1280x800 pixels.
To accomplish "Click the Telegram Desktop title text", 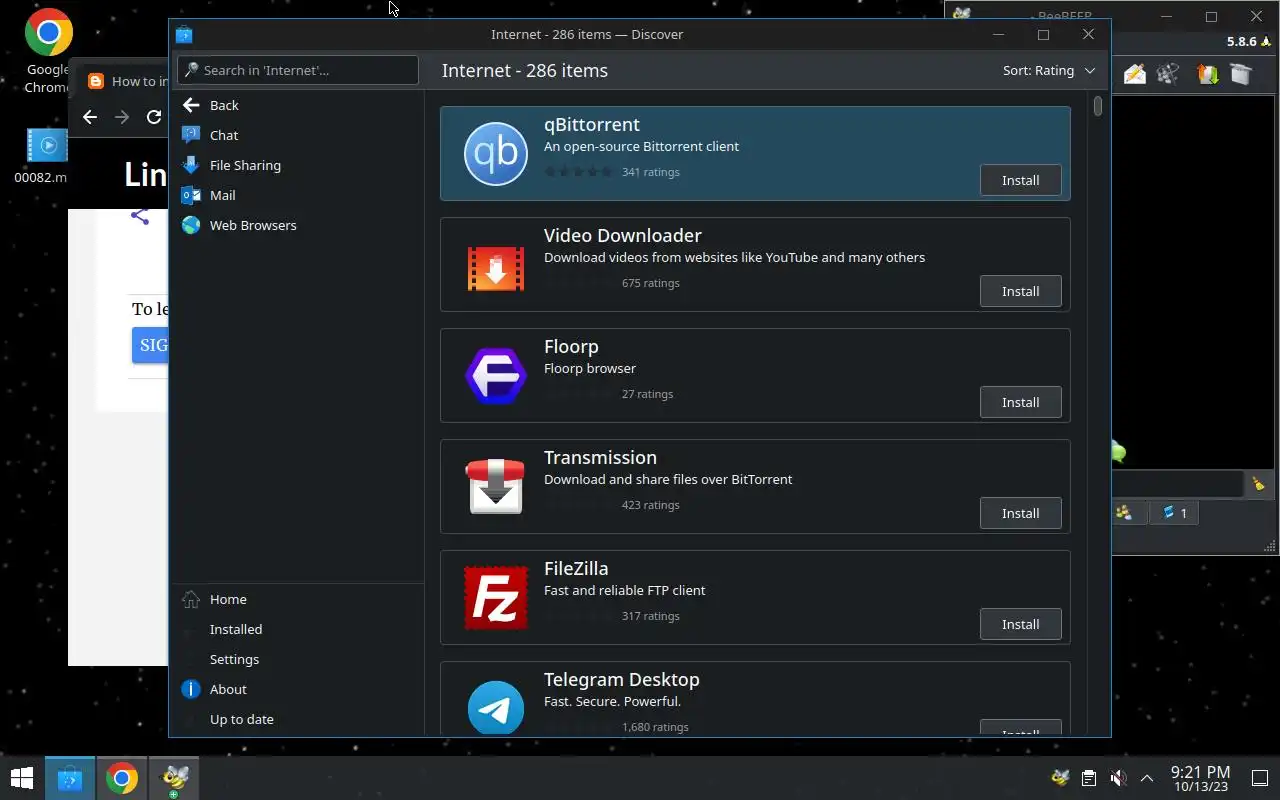I will (621, 679).
